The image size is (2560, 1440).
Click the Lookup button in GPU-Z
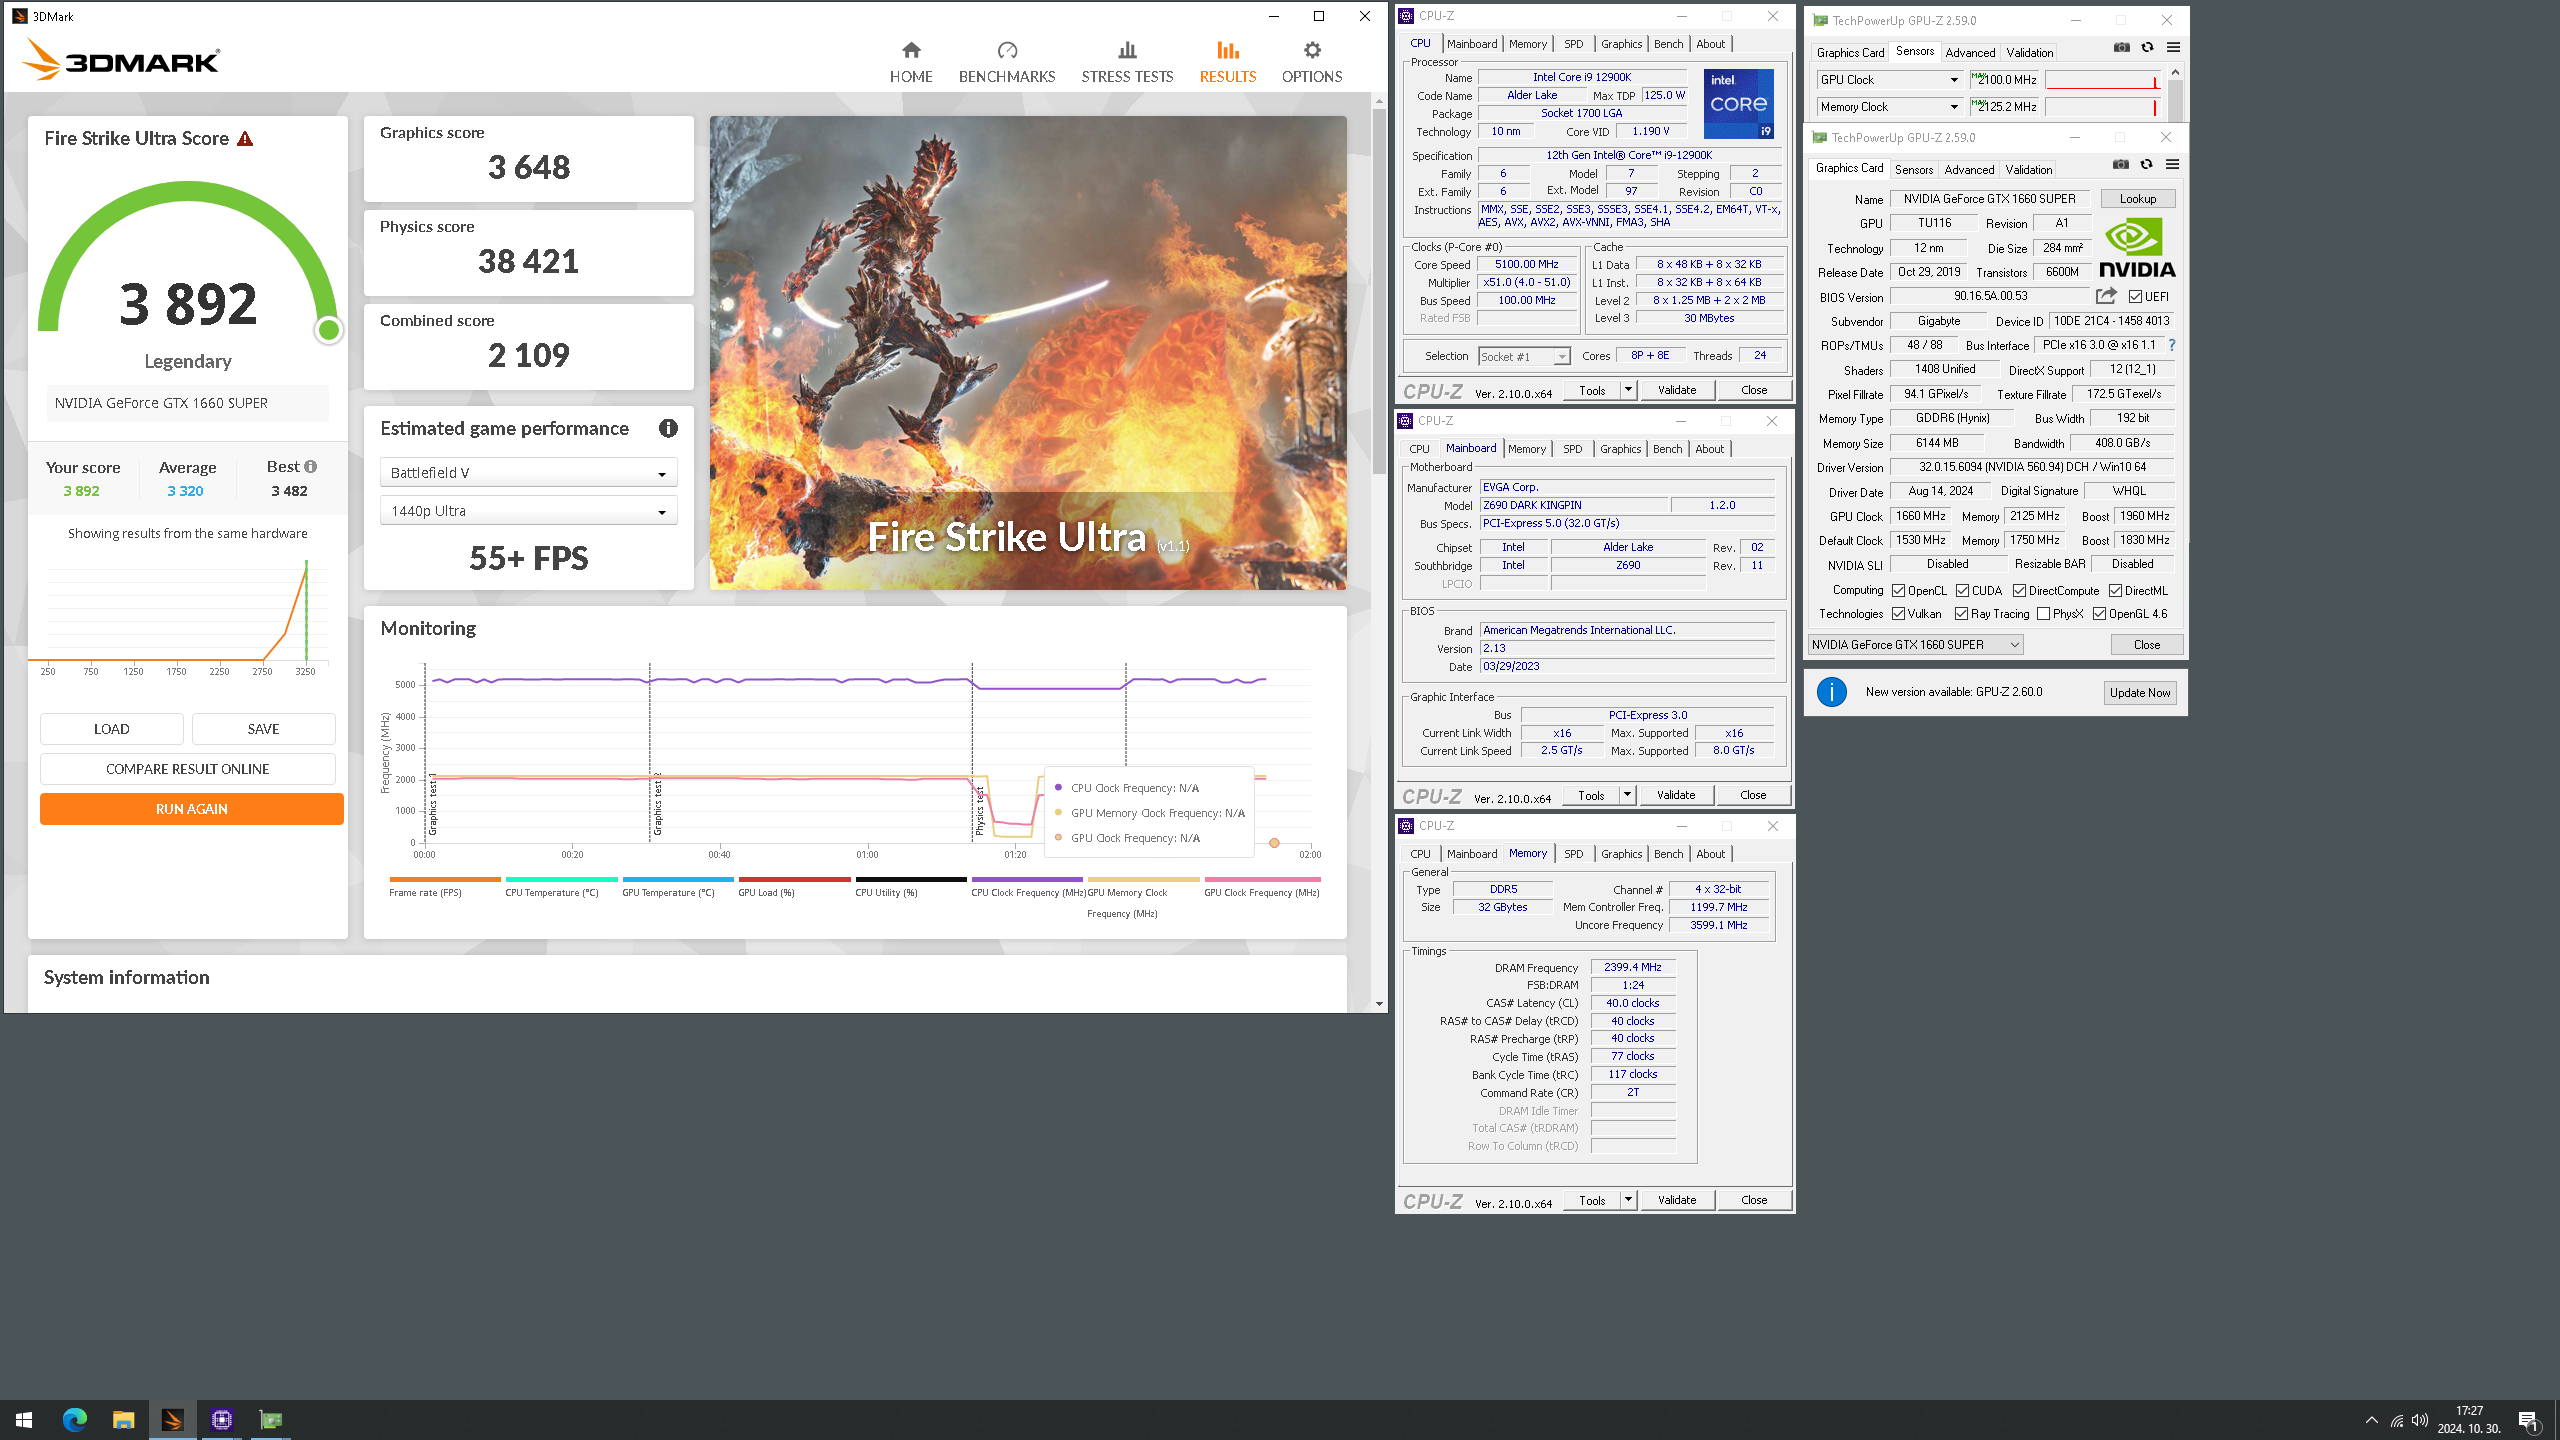[2137, 199]
